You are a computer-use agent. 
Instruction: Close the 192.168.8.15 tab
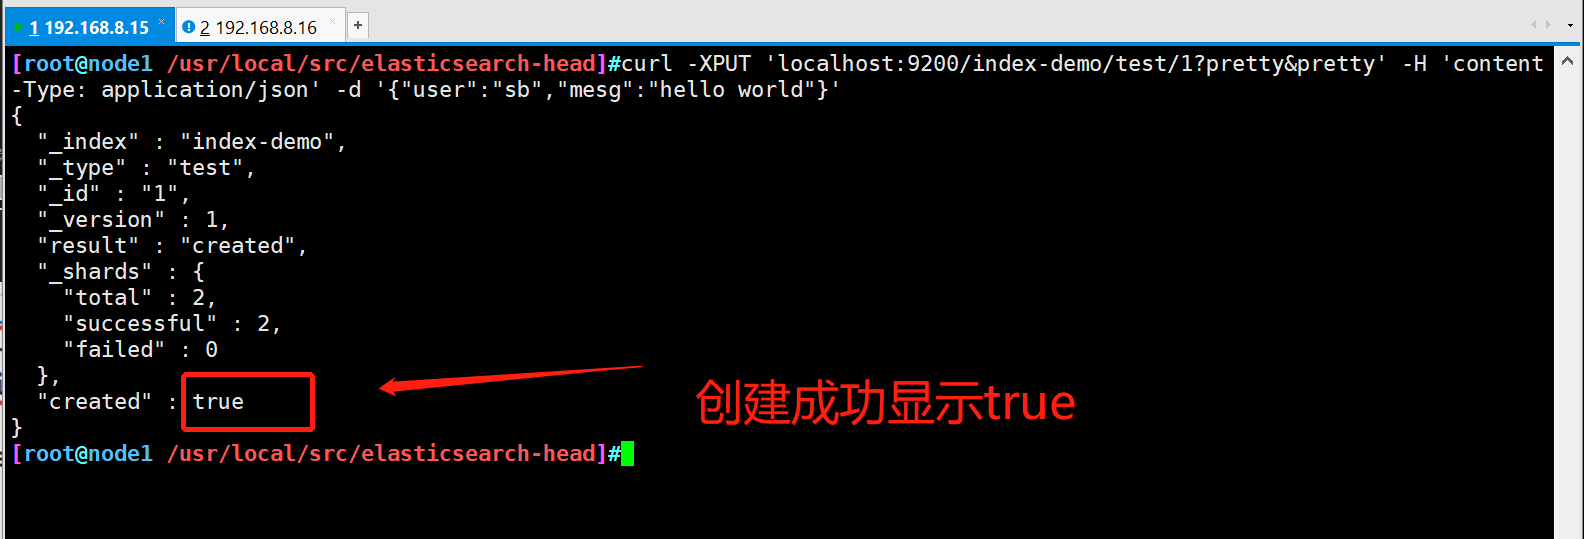click(161, 21)
